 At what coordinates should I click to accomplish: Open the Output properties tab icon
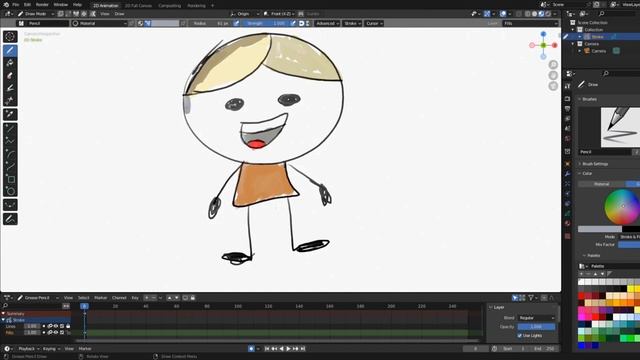click(x=568, y=109)
